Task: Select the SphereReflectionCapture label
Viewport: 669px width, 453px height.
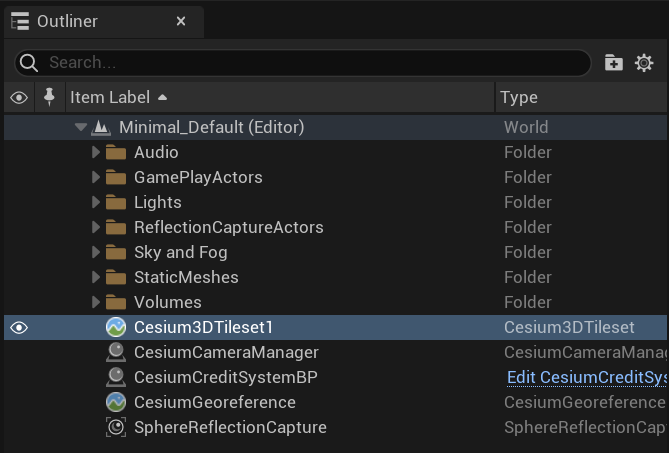Action: [230, 428]
